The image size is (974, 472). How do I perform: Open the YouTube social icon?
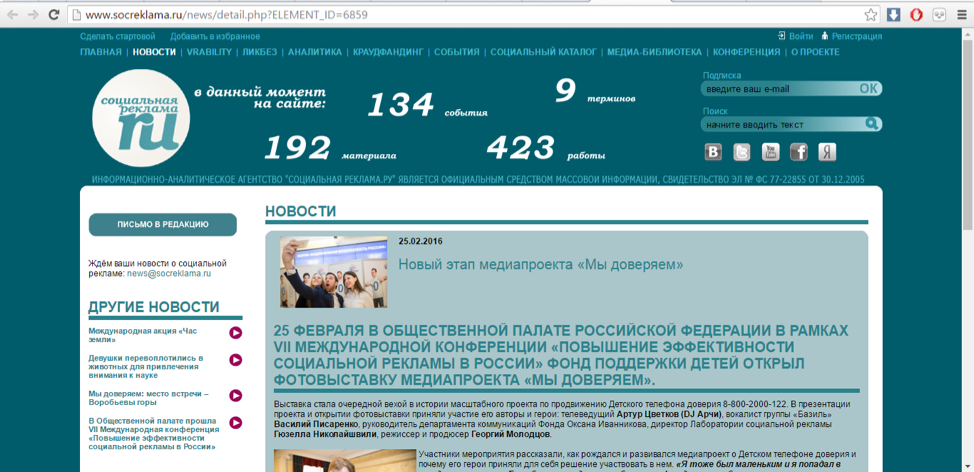click(x=770, y=152)
